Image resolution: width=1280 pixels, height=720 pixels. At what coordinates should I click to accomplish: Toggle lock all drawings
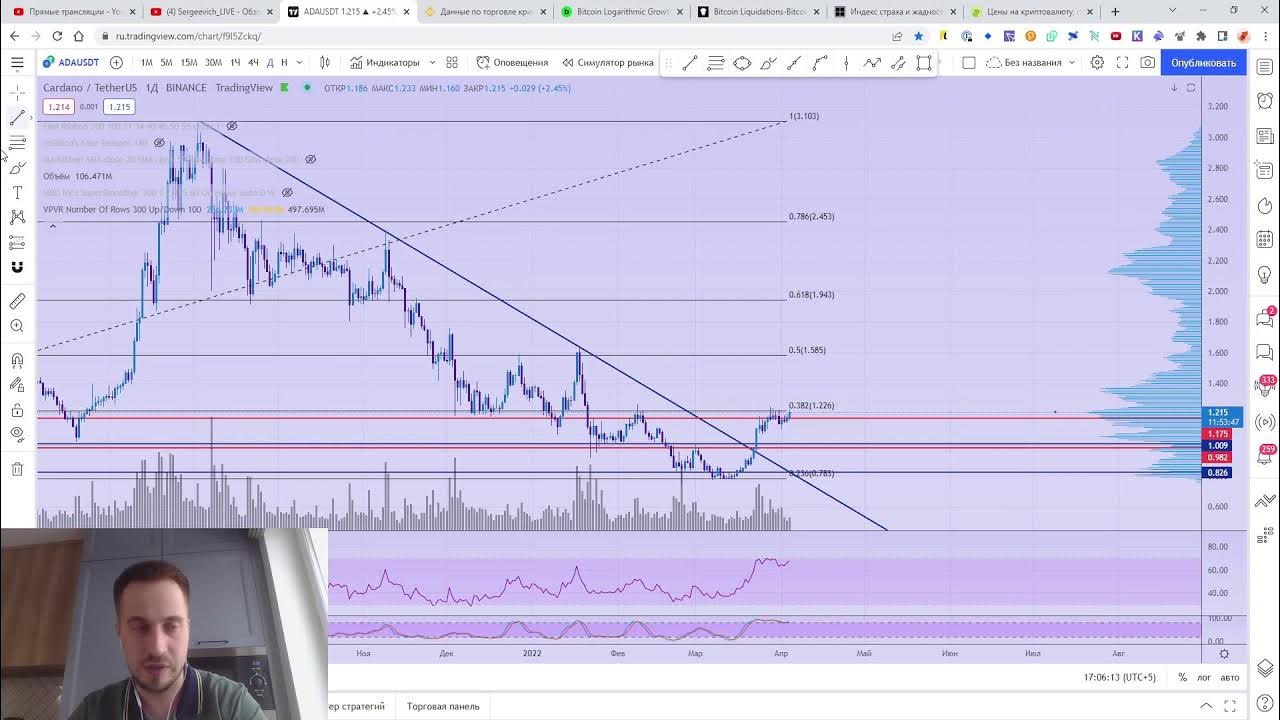17,410
